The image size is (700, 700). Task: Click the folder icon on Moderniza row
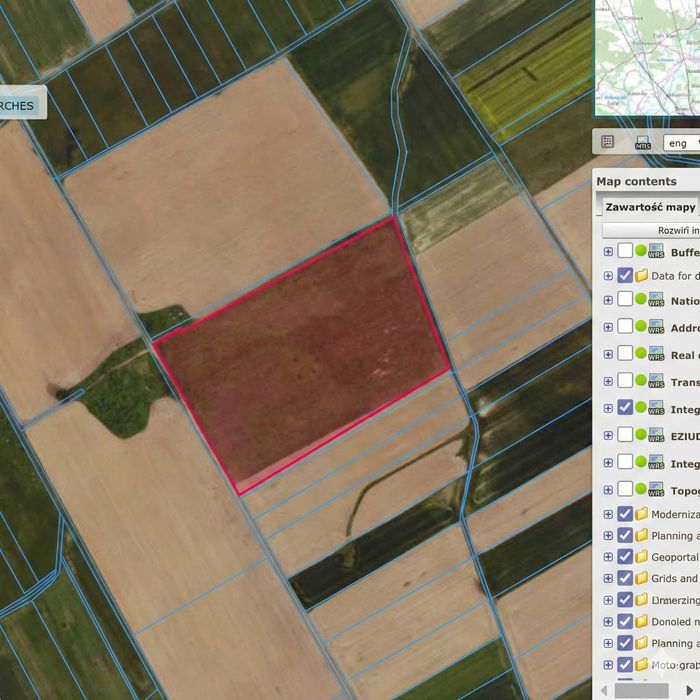tap(642, 514)
